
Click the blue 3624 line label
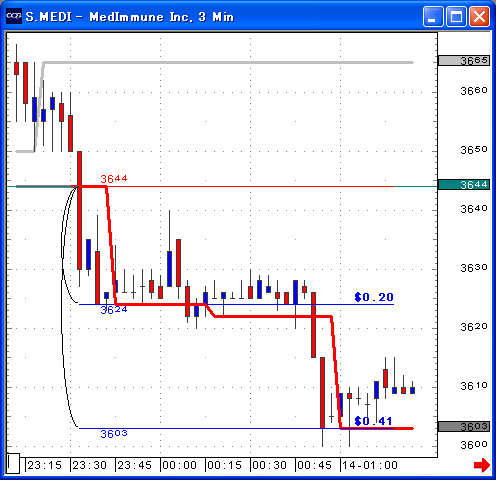coord(114,310)
